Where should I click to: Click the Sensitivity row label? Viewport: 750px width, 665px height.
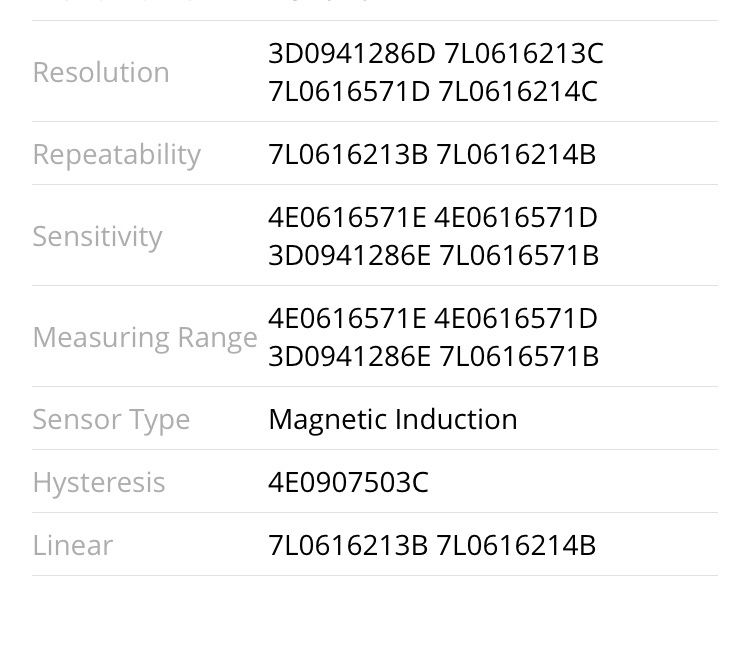point(97,236)
